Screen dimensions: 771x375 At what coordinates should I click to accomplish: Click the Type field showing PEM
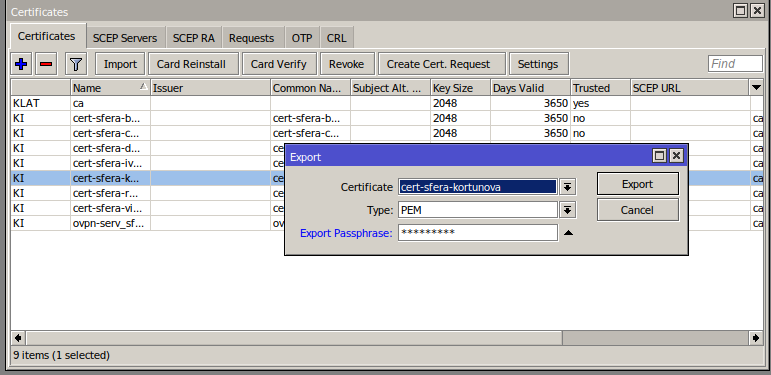click(478, 210)
